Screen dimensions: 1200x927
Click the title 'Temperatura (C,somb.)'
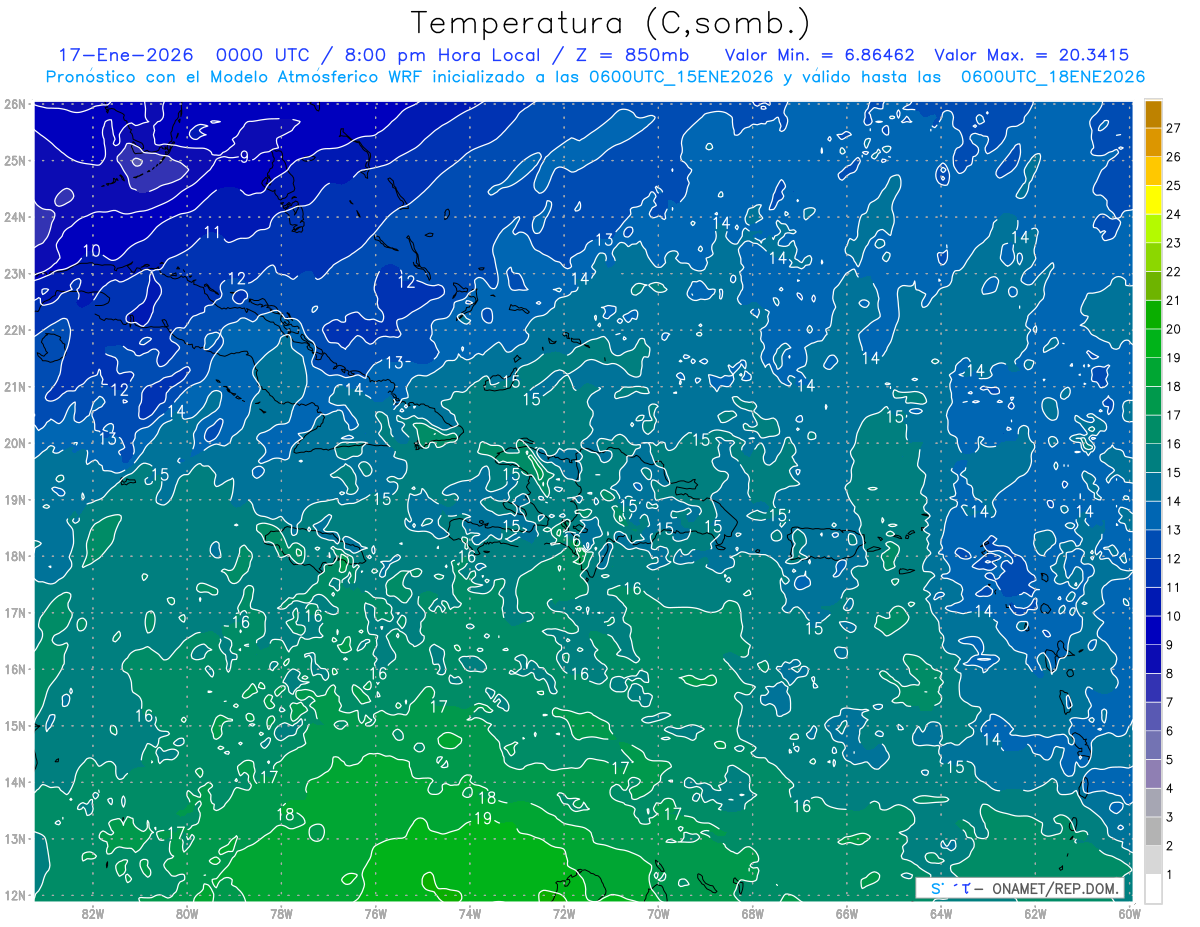tap(611, 23)
